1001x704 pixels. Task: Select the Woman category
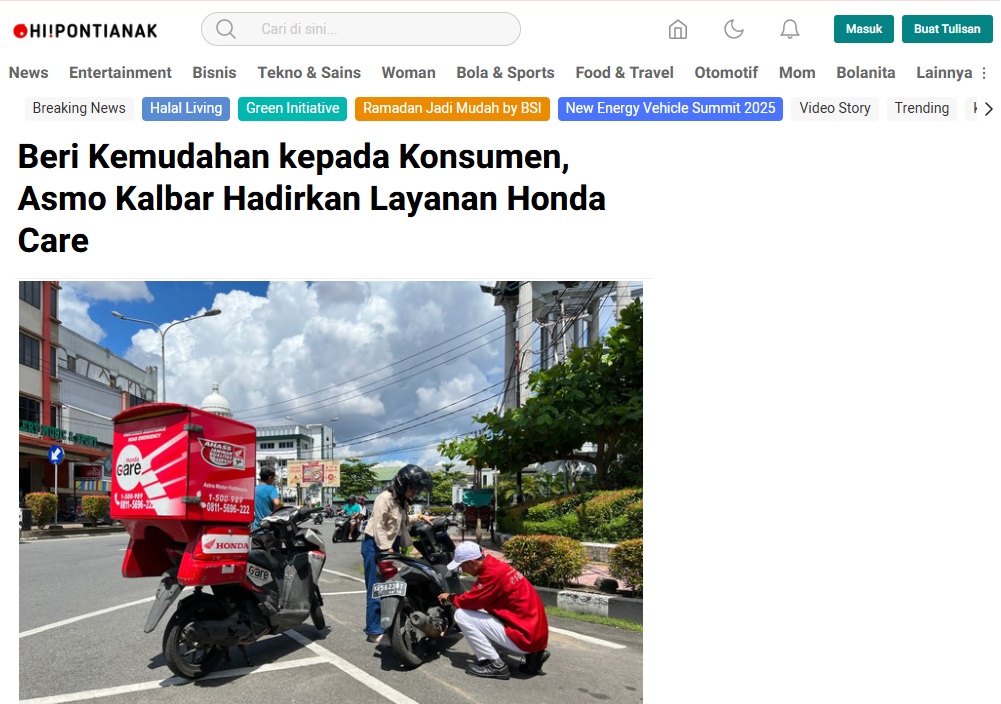point(409,73)
